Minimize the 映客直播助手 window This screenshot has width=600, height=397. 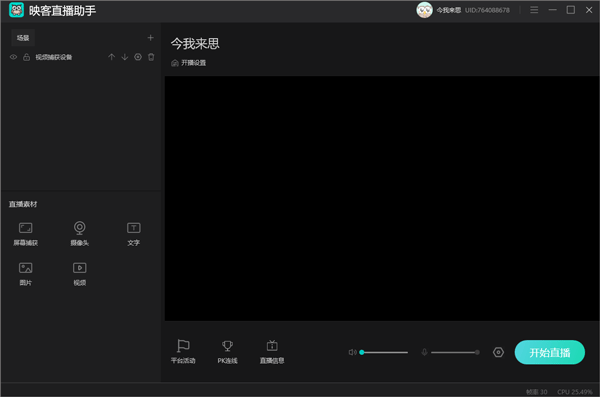pos(553,10)
